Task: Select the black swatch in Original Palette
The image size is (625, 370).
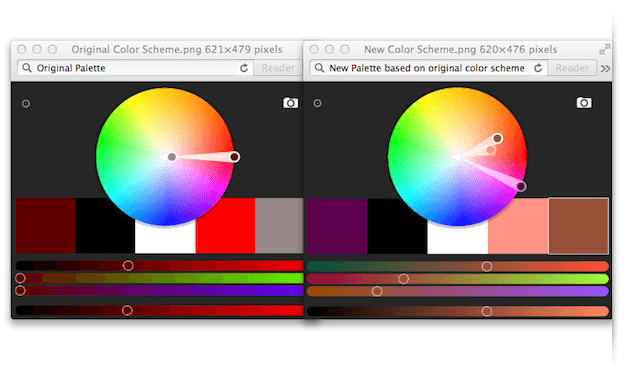Action: pyautogui.click(x=105, y=226)
